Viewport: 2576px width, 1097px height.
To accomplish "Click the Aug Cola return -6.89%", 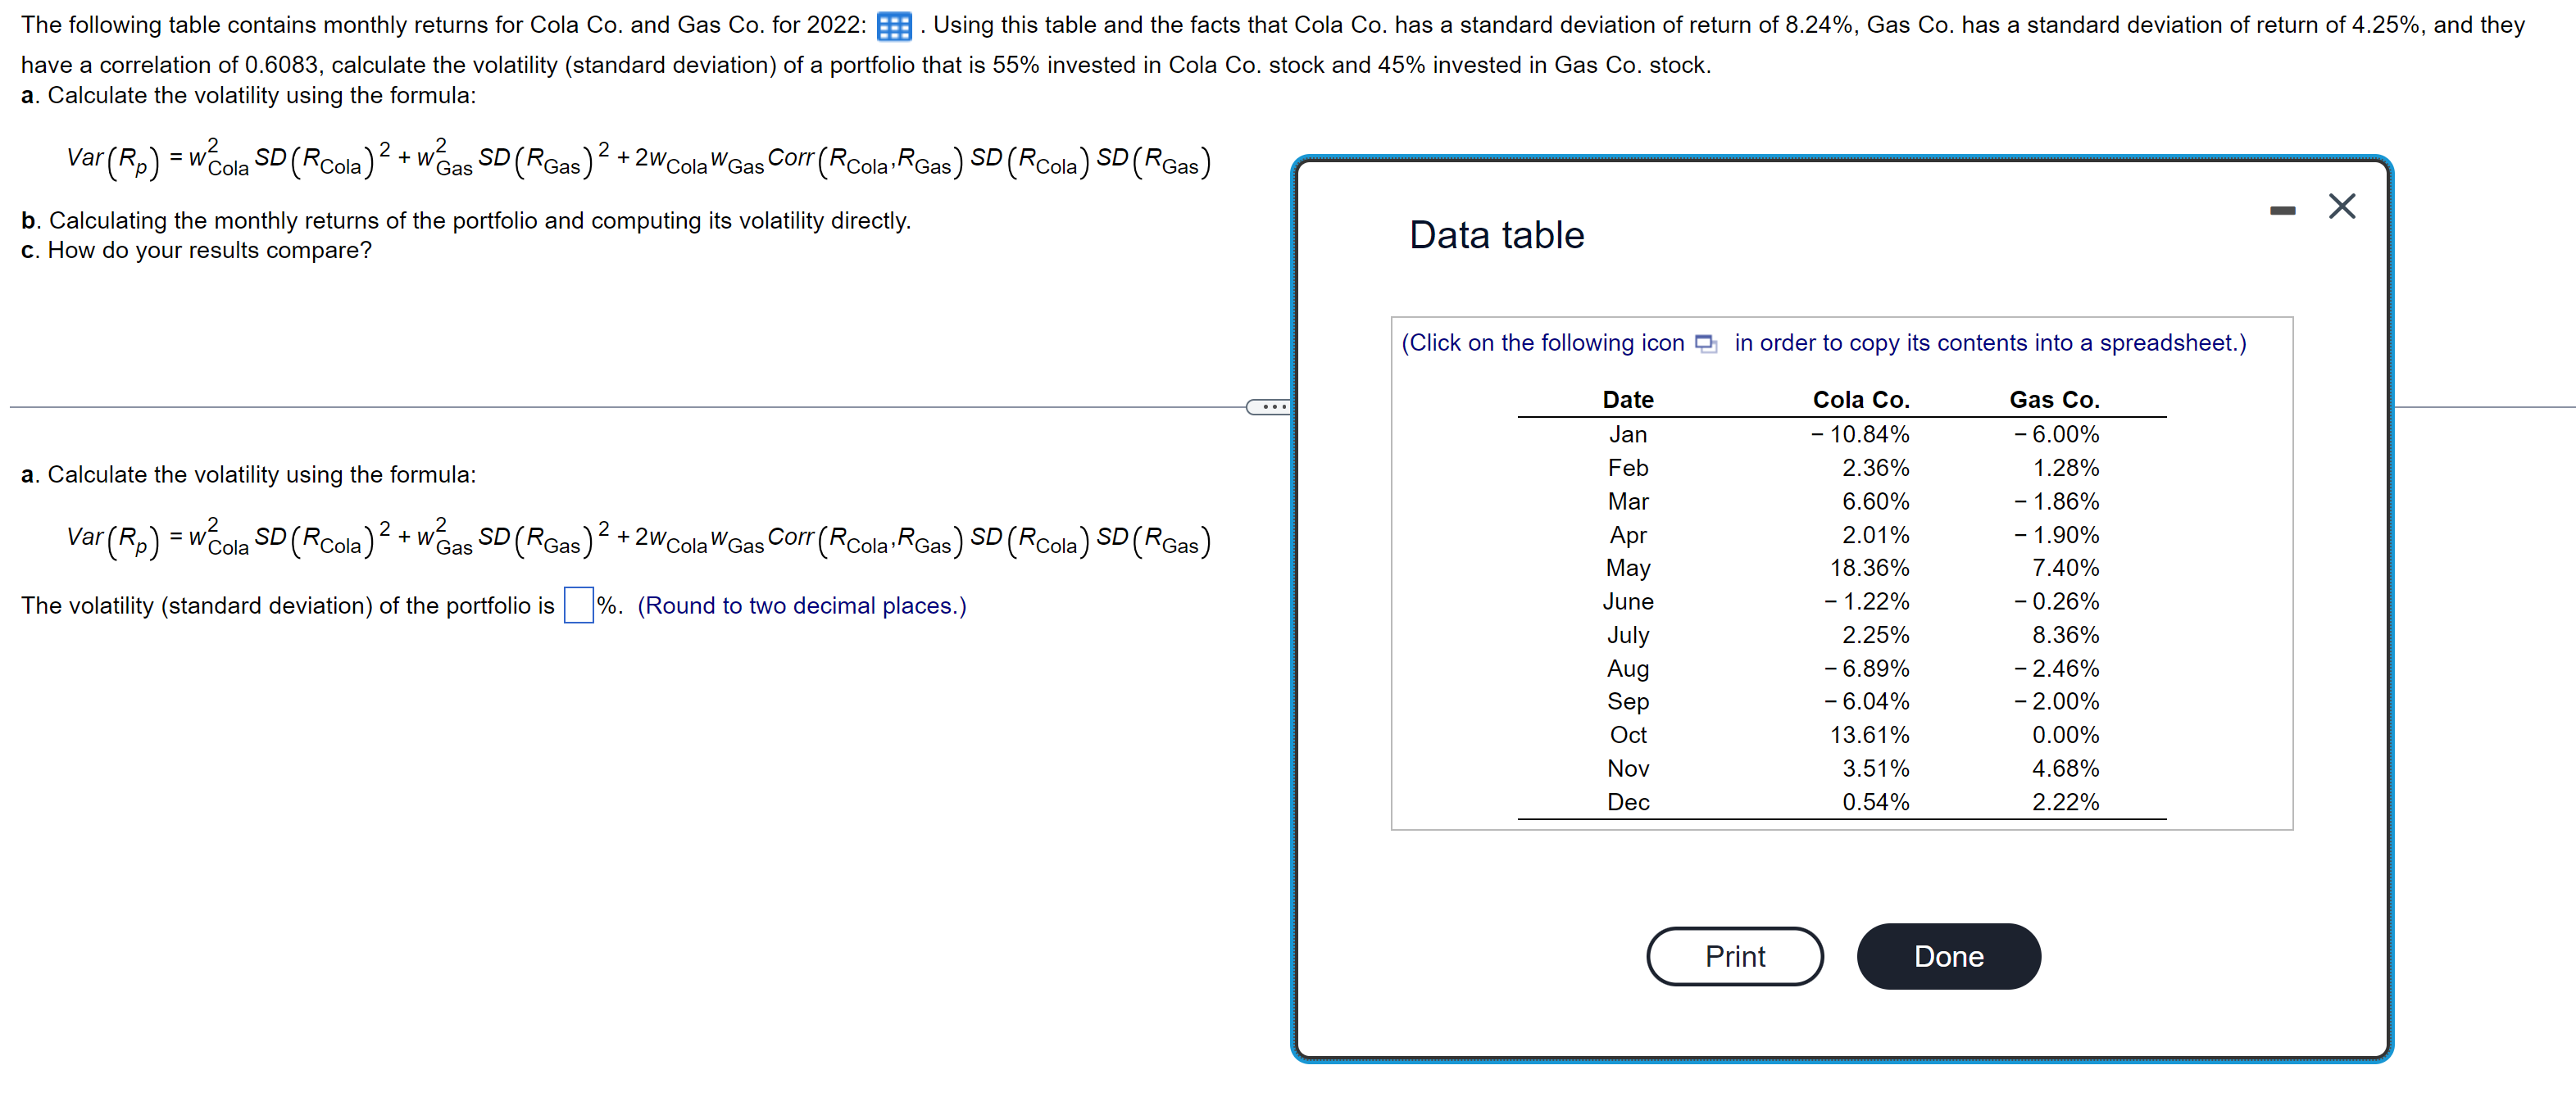I will tap(1866, 668).
